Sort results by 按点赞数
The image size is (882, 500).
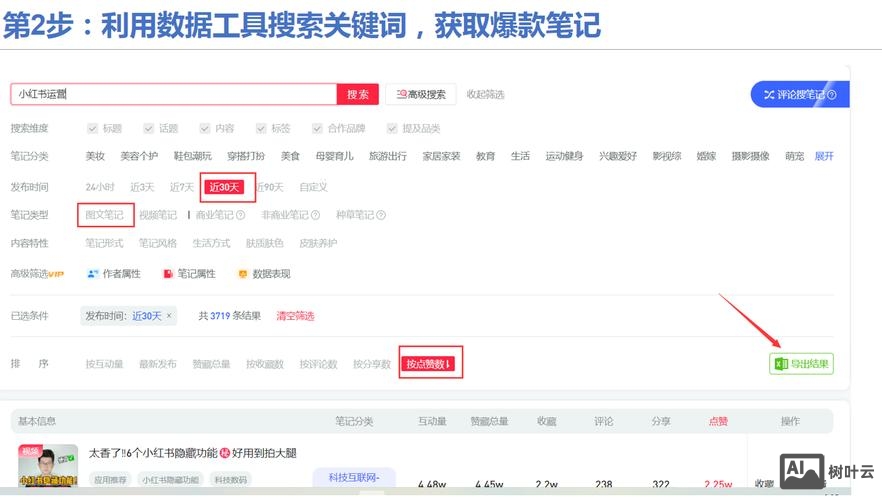pos(429,364)
